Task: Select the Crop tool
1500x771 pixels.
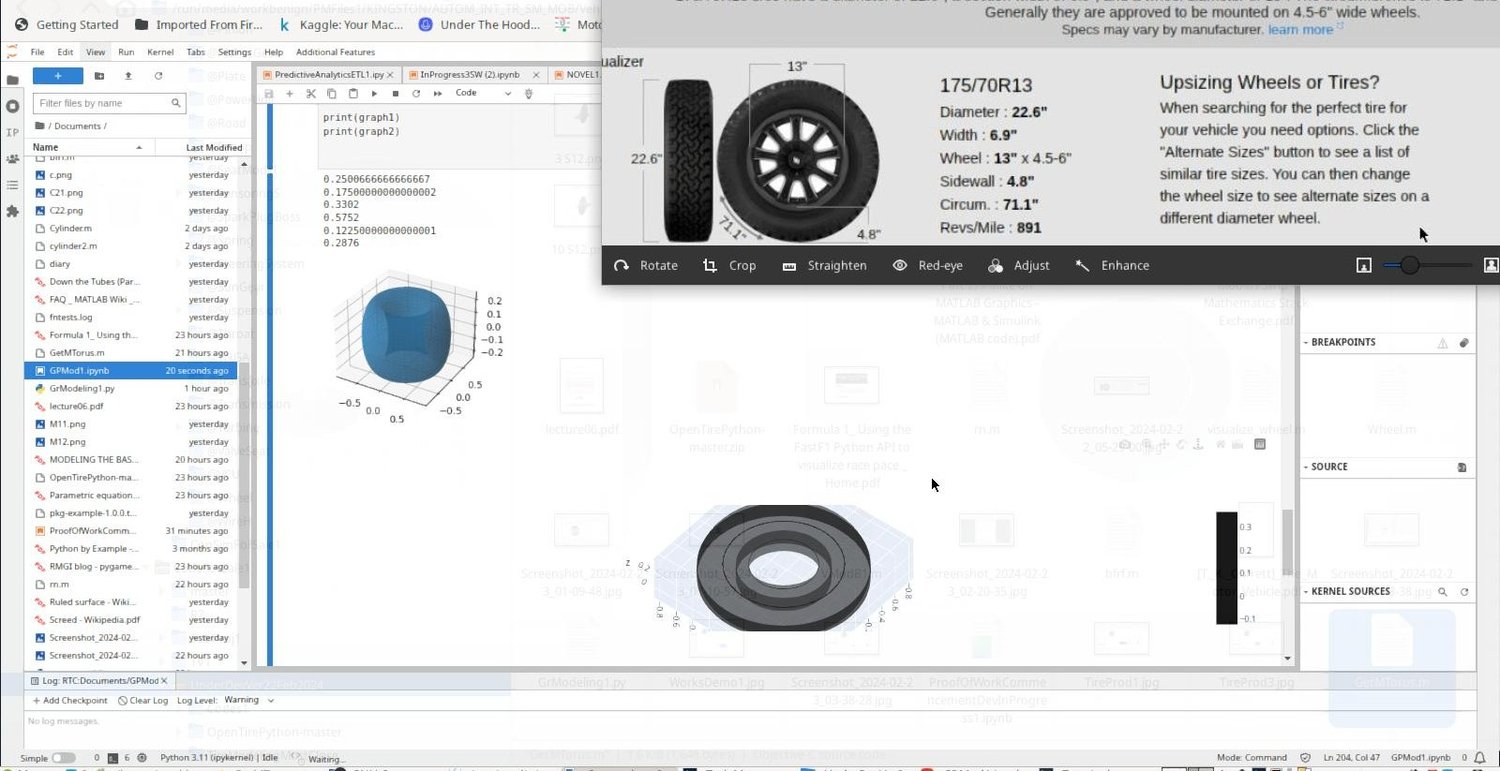Action: pyautogui.click(x=729, y=265)
